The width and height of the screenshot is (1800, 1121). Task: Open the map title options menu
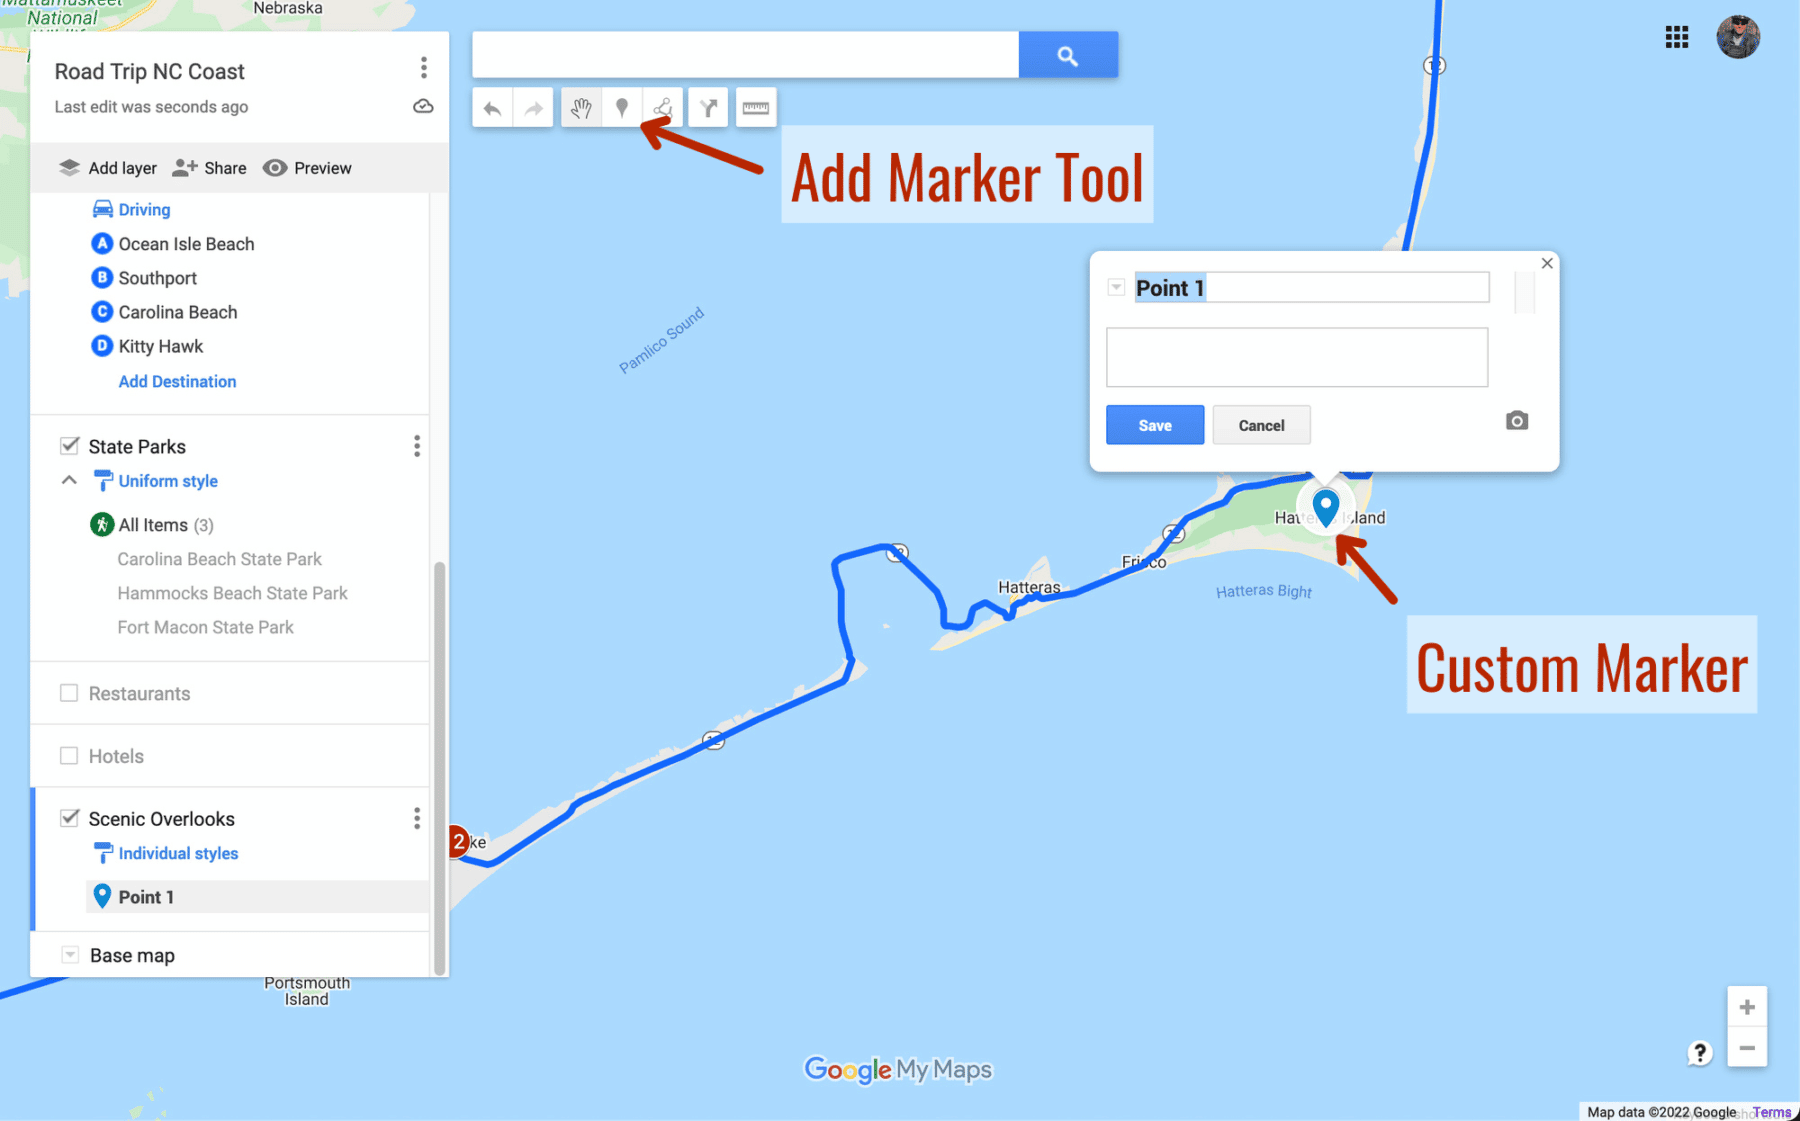click(424, 68)
